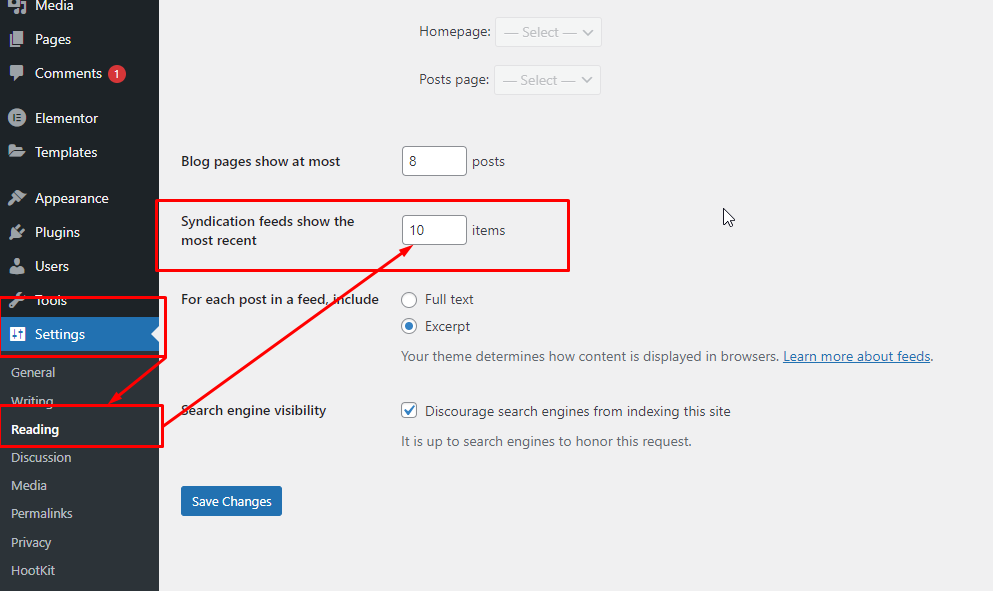Click the Templates folder icon
The width and height of the screenshot is (993, 591).
tap(17, 151)
